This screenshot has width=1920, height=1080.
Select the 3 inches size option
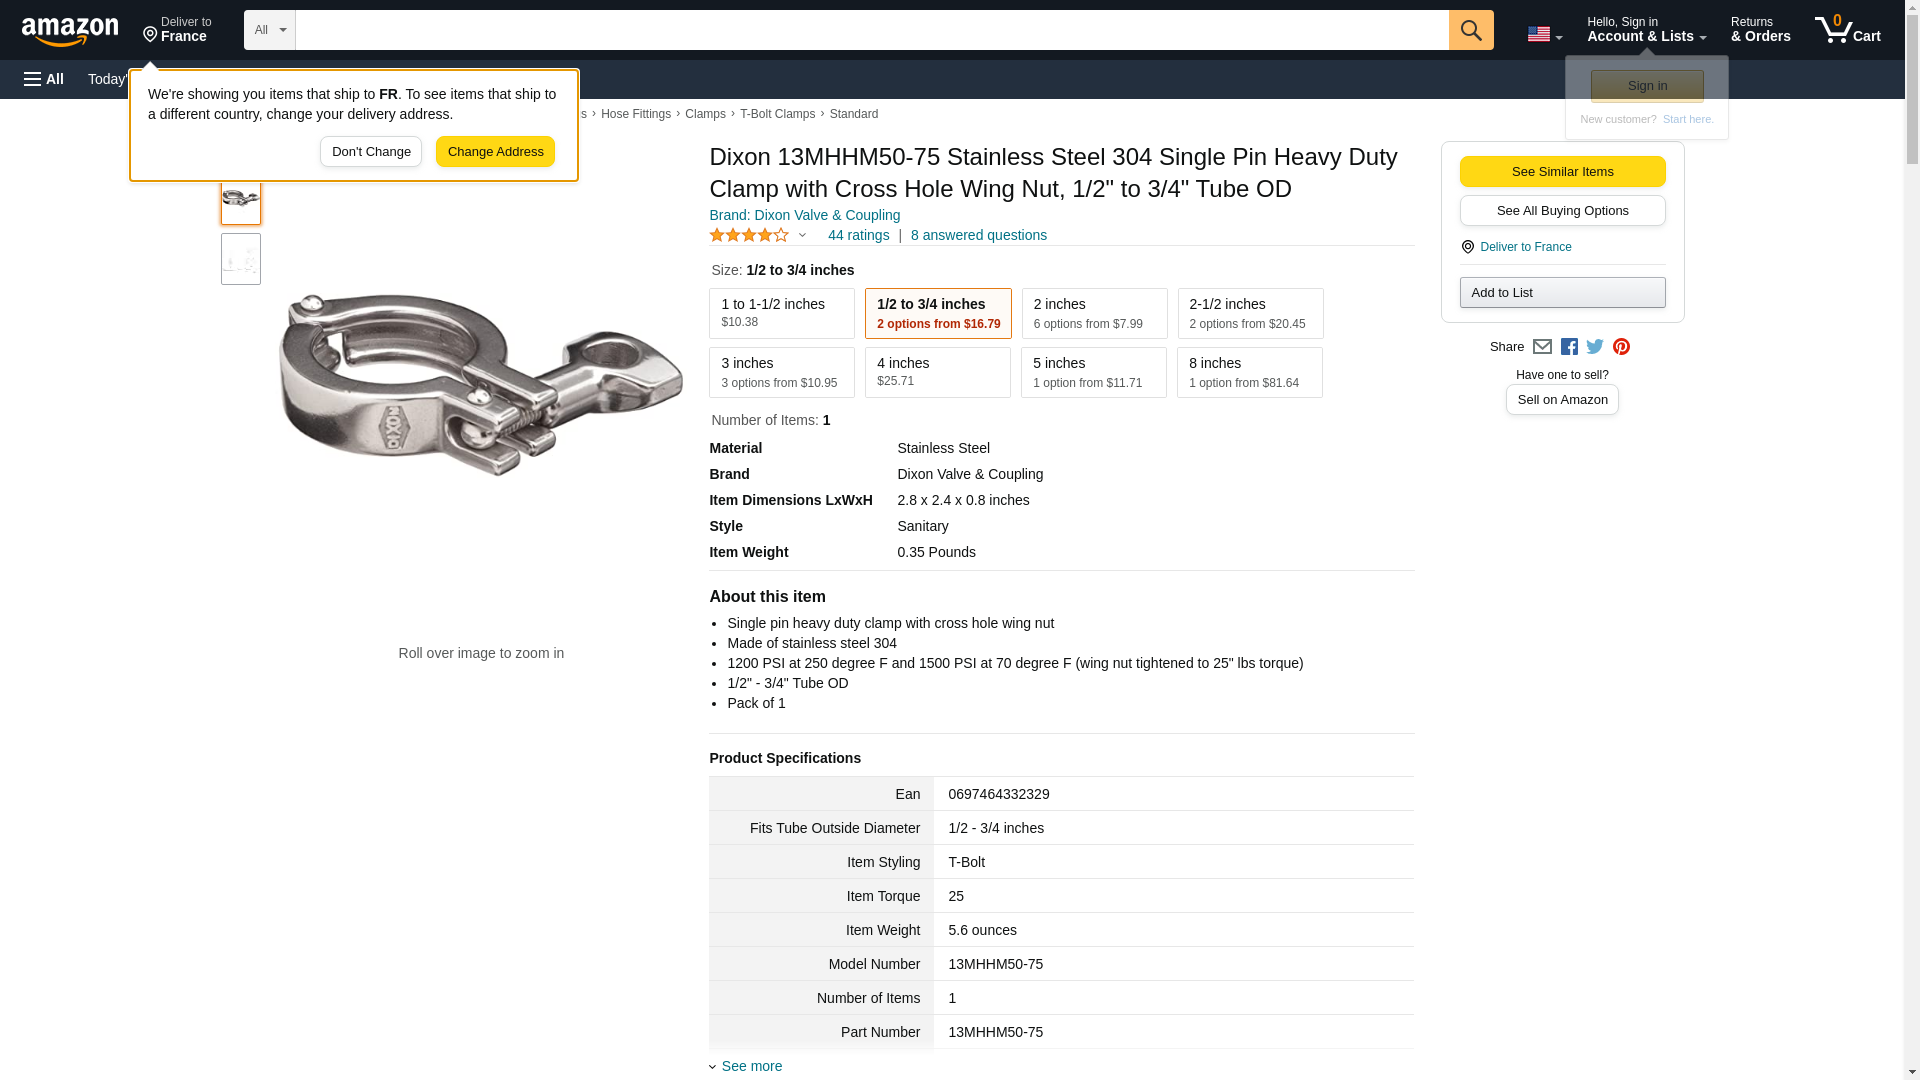[x=781, y=372]
